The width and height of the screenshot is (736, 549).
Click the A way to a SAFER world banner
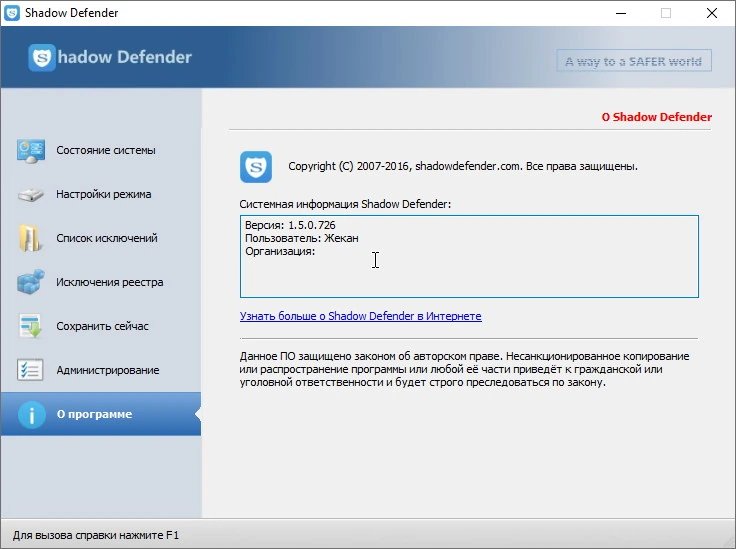coord(634,61)
